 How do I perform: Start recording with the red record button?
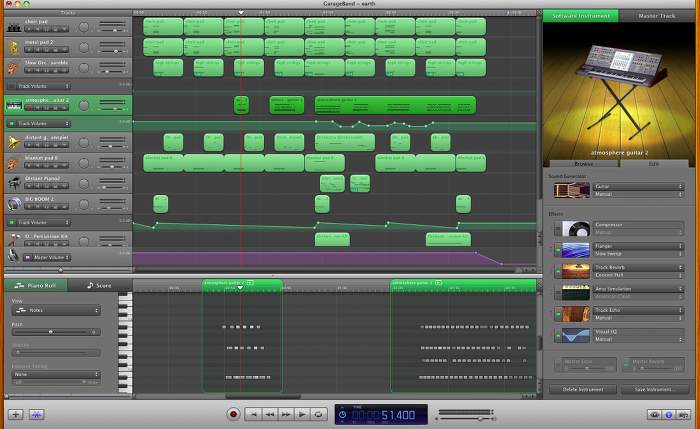coord(233,414)
